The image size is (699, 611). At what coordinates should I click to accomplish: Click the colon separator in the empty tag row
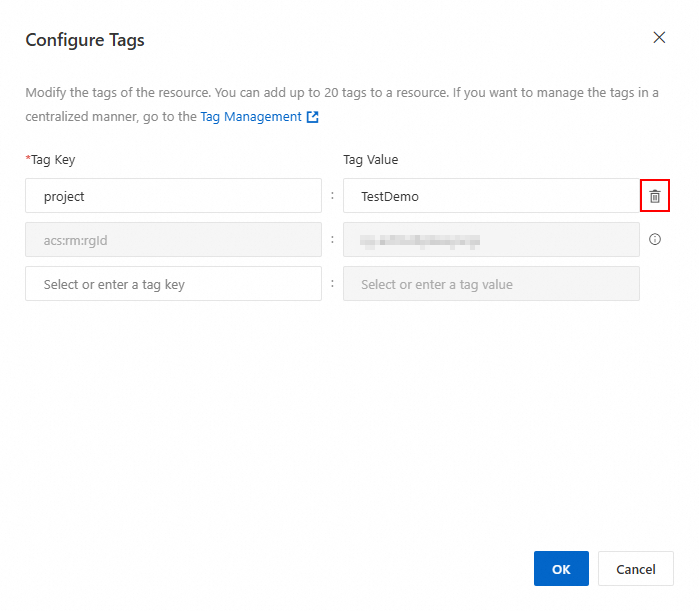coord(332,284)
